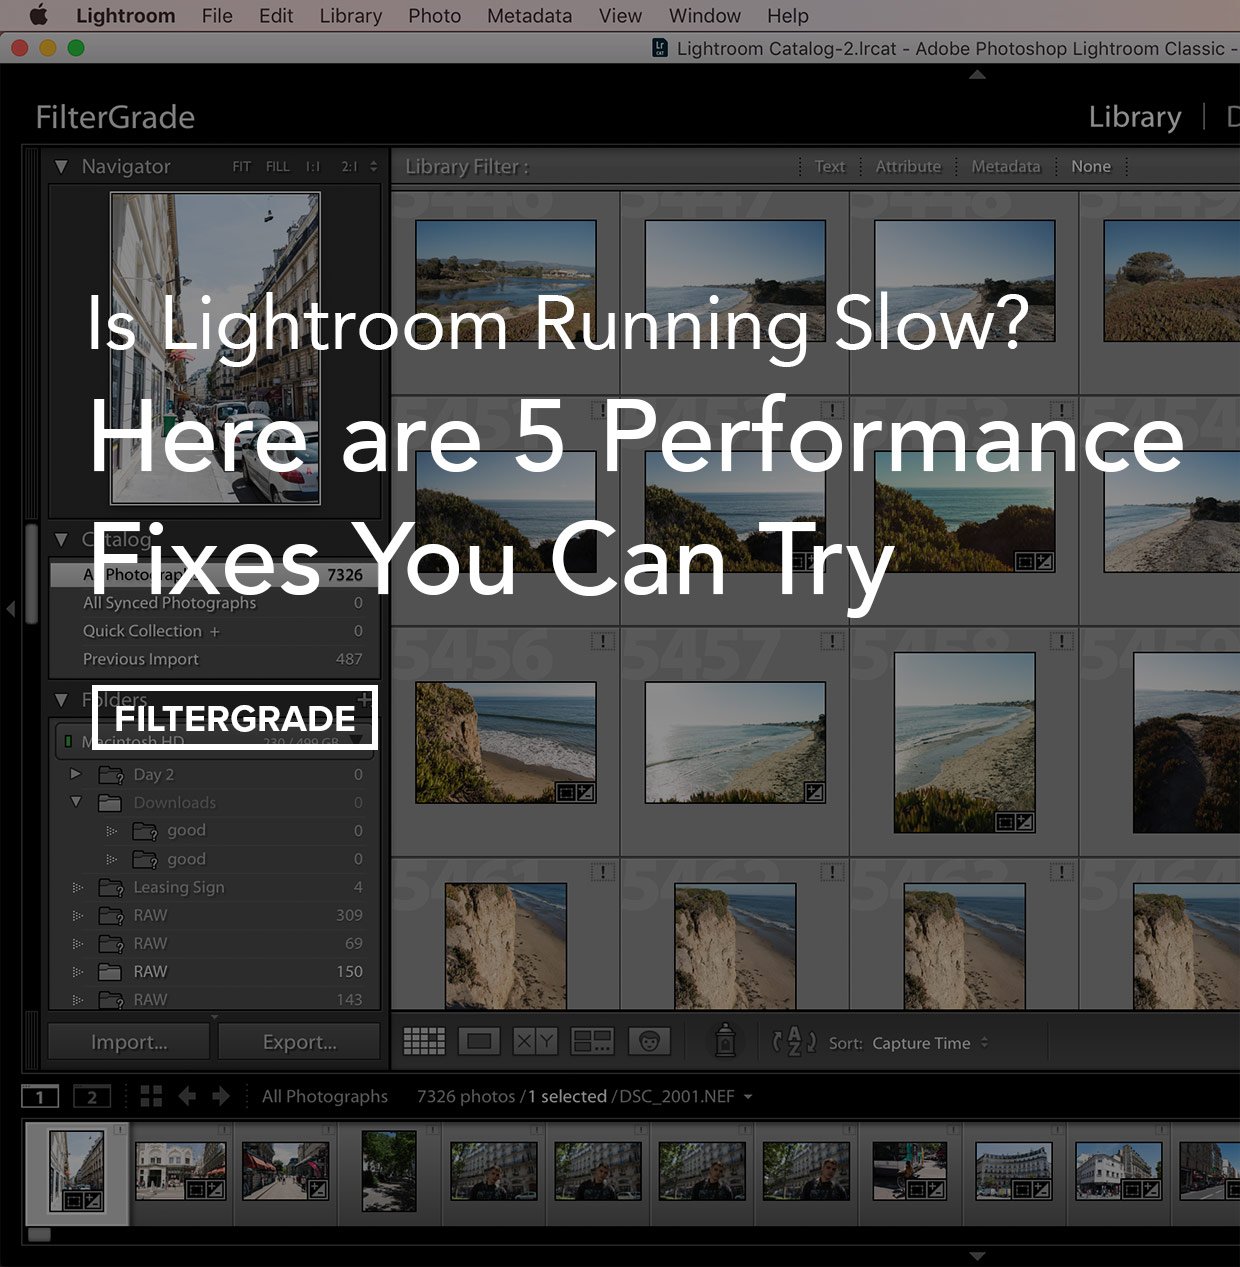
Task: Collapse the Catalog panel
Action: click(x=62, y=540)
